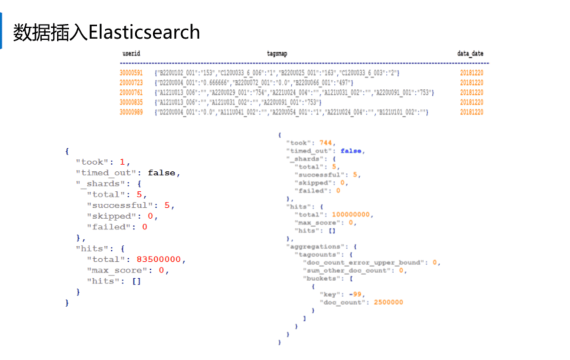Click the "sum_other_doc_count" key
The height and width of the screenshot is (360, 570).
click(348, 271)
